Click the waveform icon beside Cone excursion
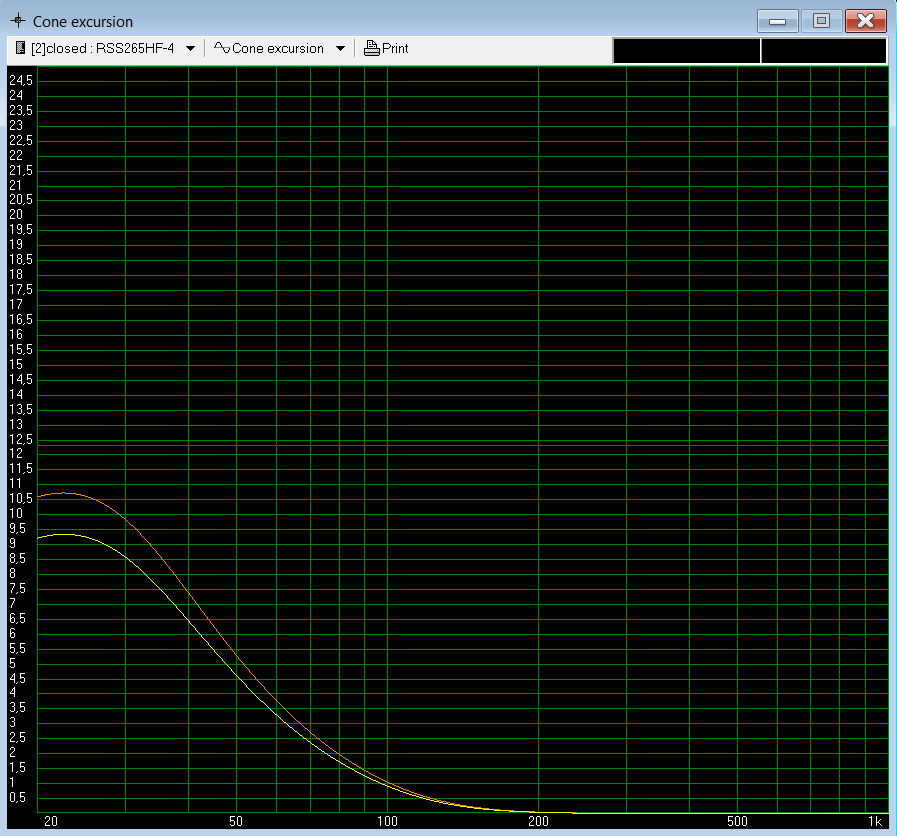 (x=221, y=48)
